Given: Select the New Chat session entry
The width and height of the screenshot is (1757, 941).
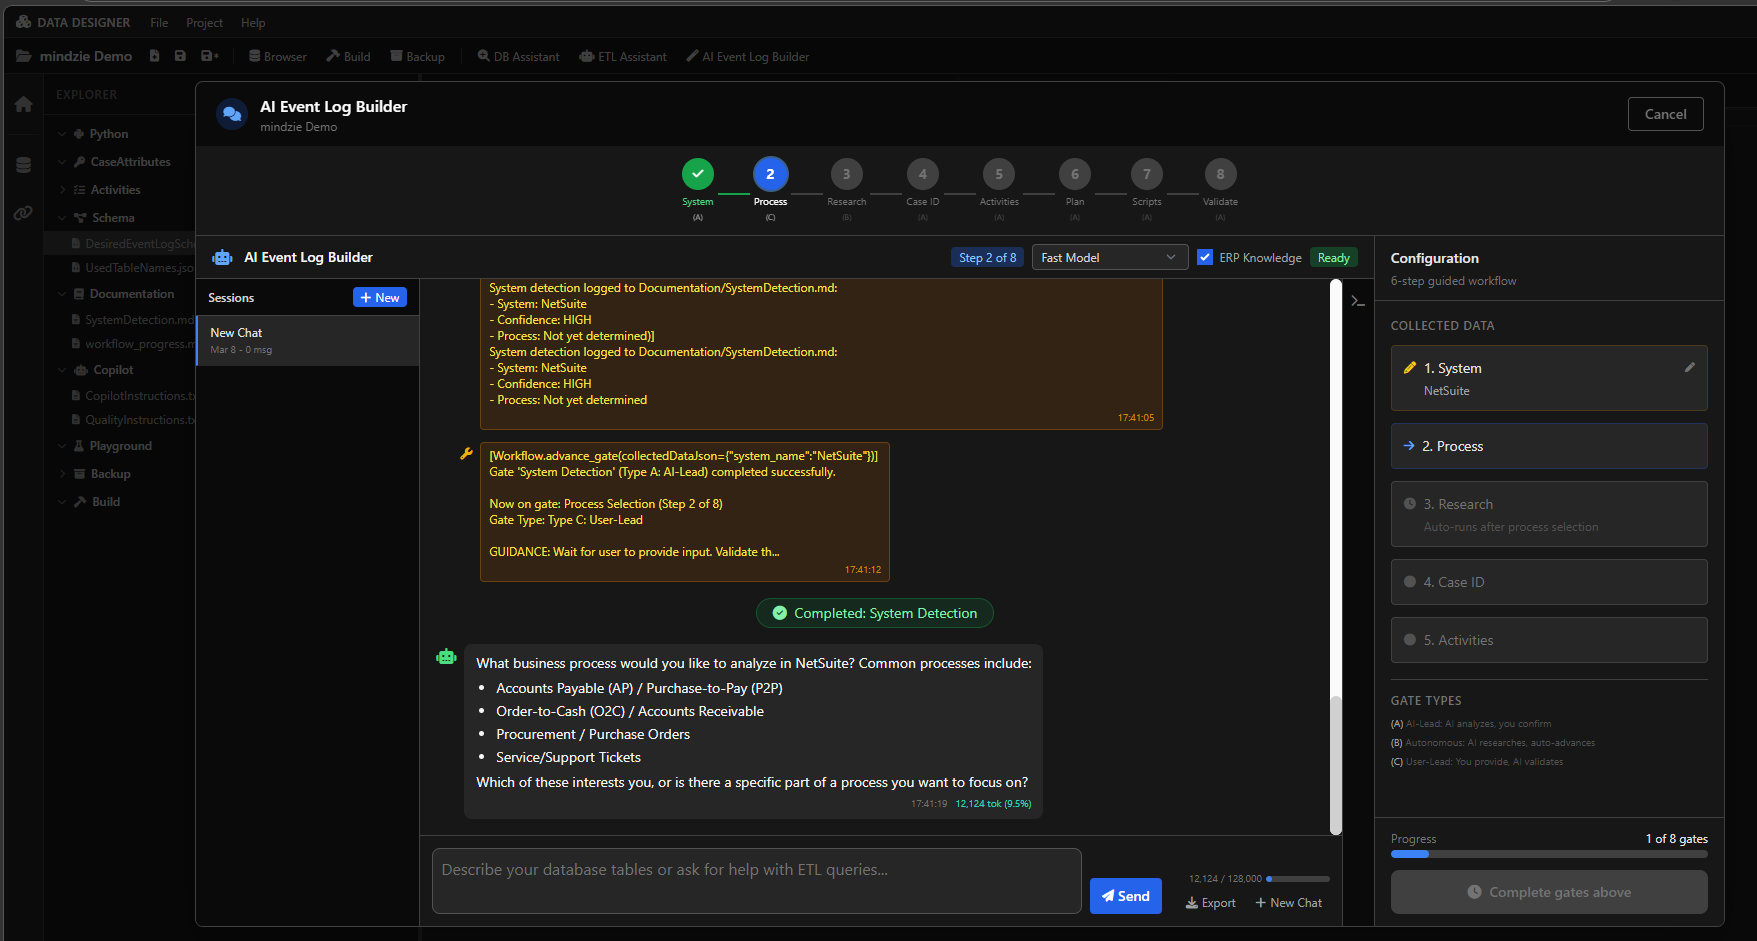Looking at the screenshot, I should 308,341.
